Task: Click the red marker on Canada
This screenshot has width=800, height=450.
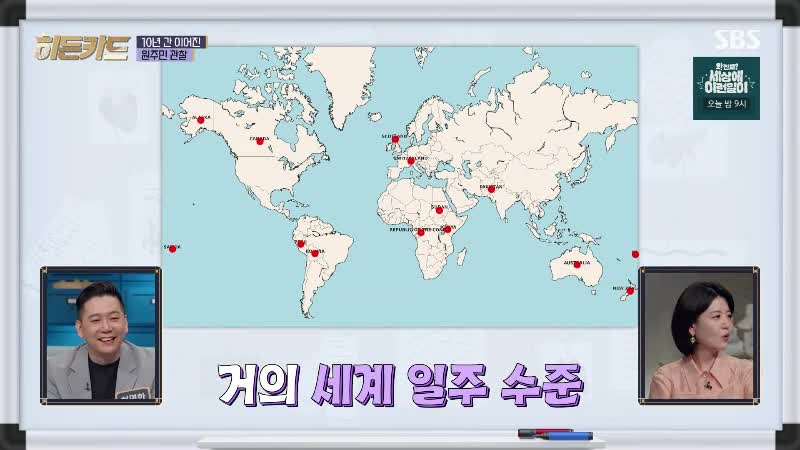Action: point(260,141)
